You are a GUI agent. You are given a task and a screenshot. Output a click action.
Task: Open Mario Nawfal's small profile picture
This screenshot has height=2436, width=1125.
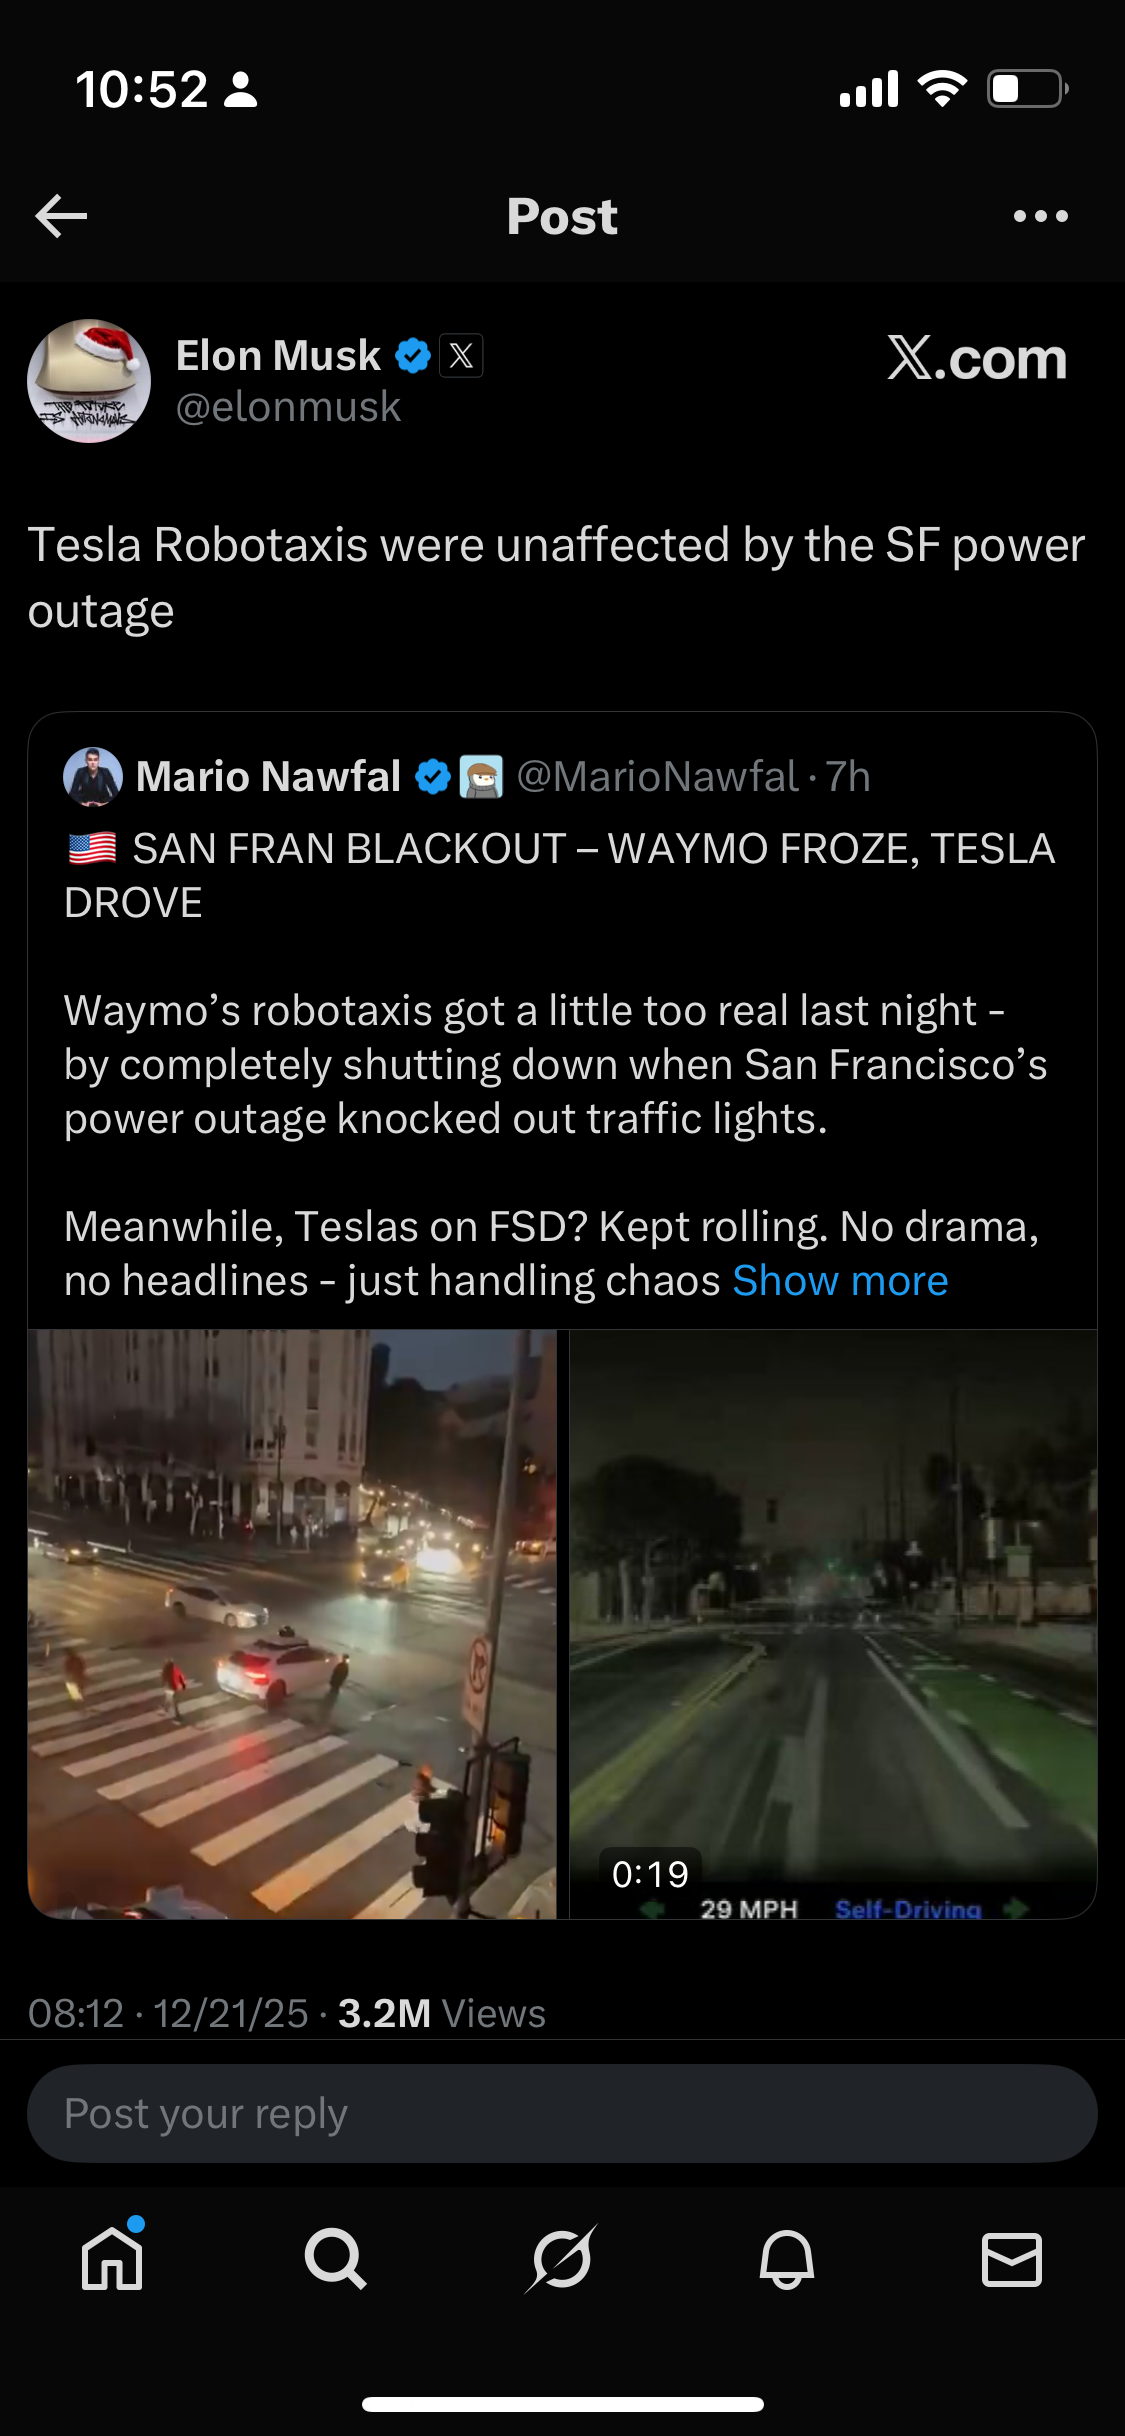pyautogui.click(x=93, y=777)
